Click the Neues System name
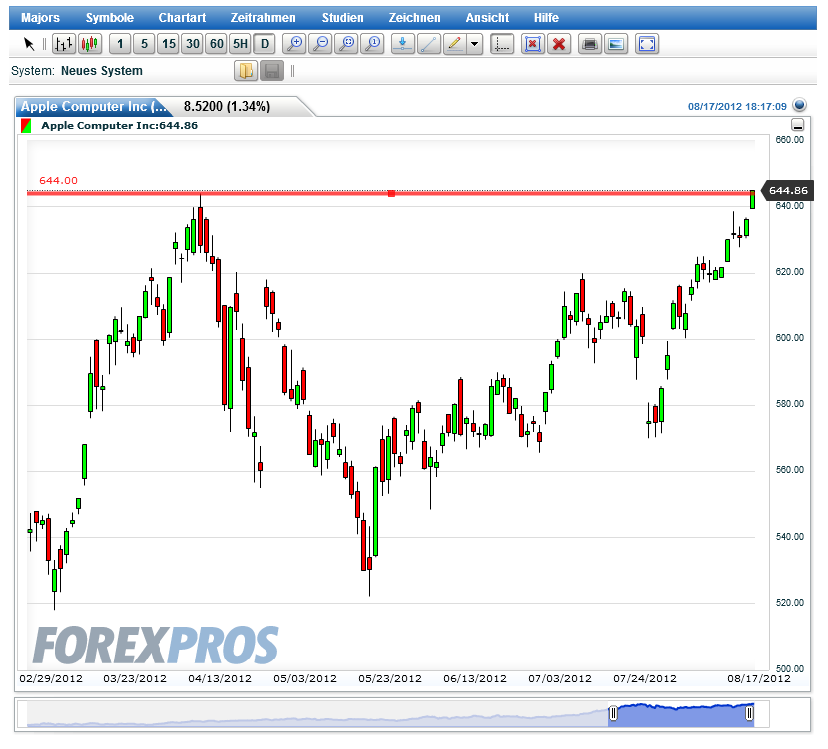The height and width of the screenshot is (749, 828). [102, 71]
